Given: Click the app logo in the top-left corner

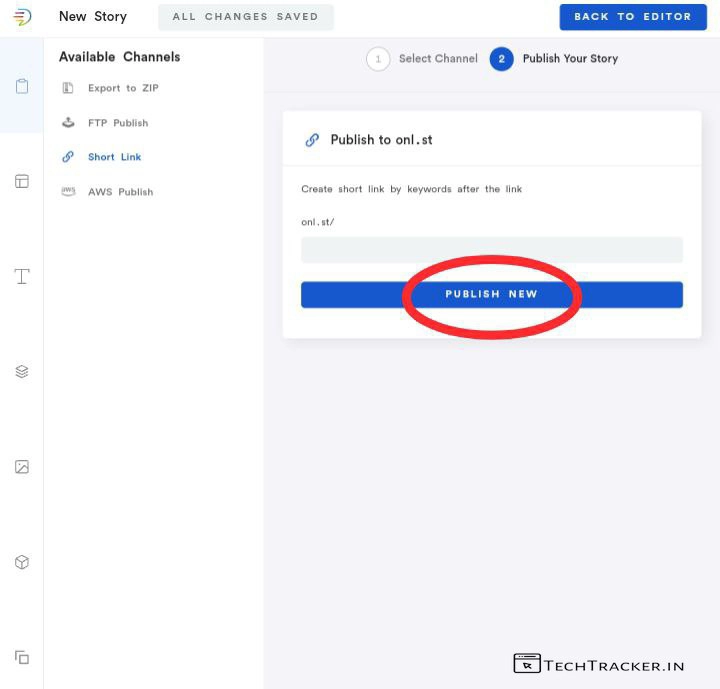Looking at the screenshot, I should tap(22, 17).
